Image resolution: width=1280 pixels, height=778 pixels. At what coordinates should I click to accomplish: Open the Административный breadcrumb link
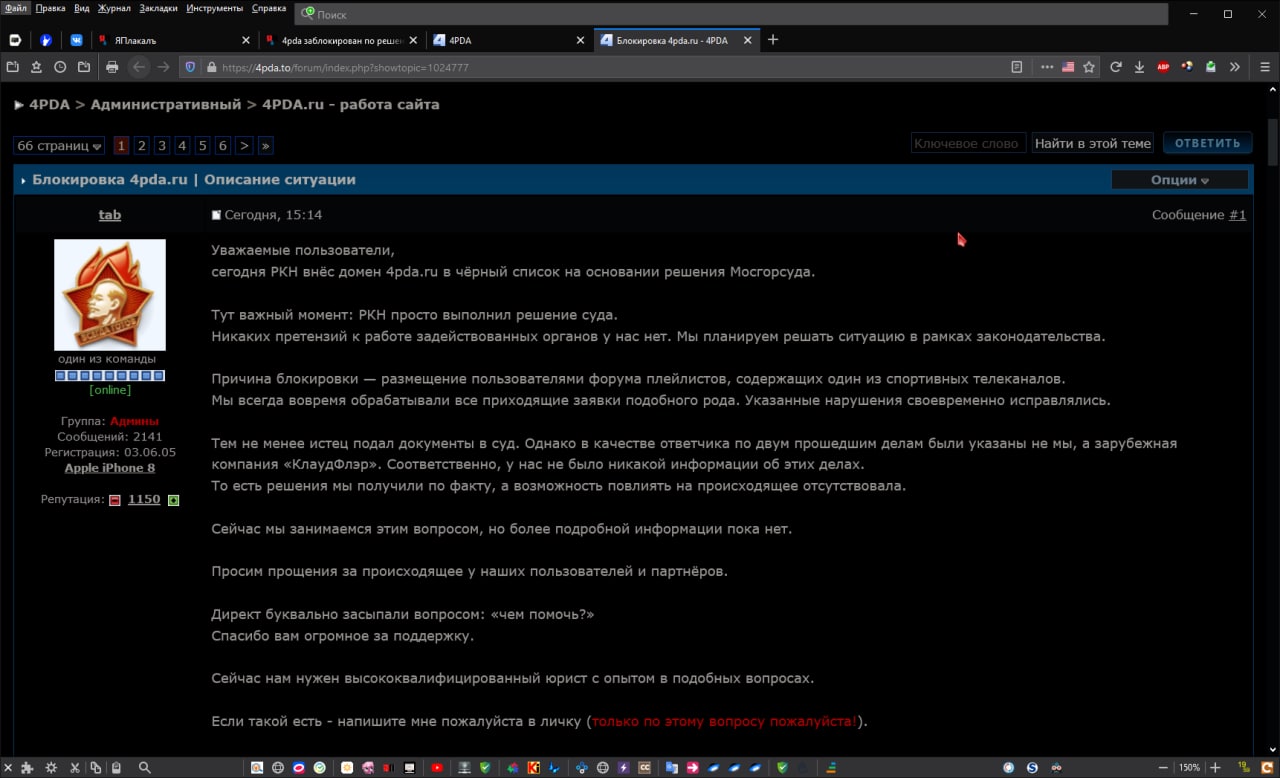coord(166,104)
